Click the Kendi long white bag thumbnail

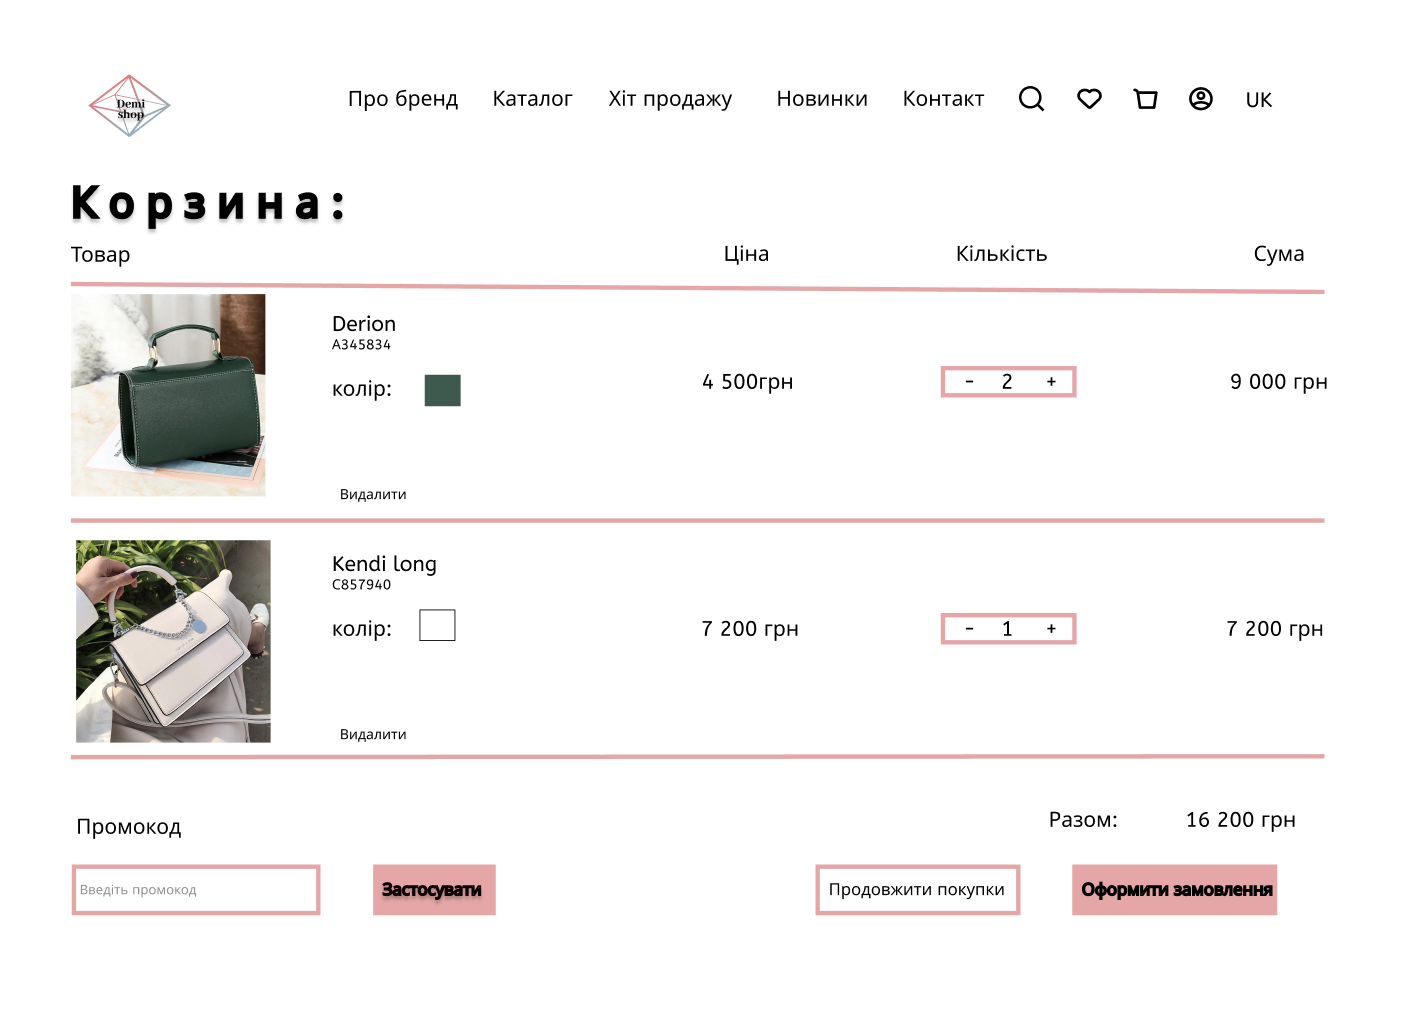tap(173, 641)
